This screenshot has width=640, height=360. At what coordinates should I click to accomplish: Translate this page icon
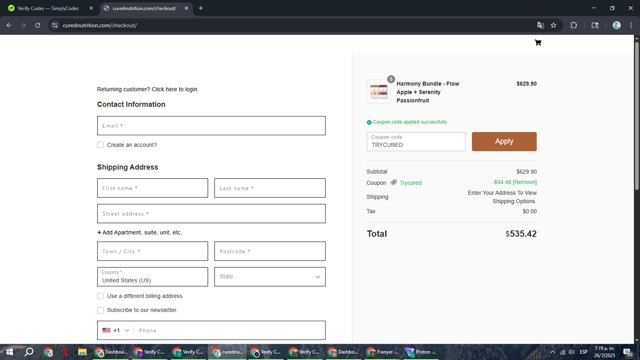540,25
